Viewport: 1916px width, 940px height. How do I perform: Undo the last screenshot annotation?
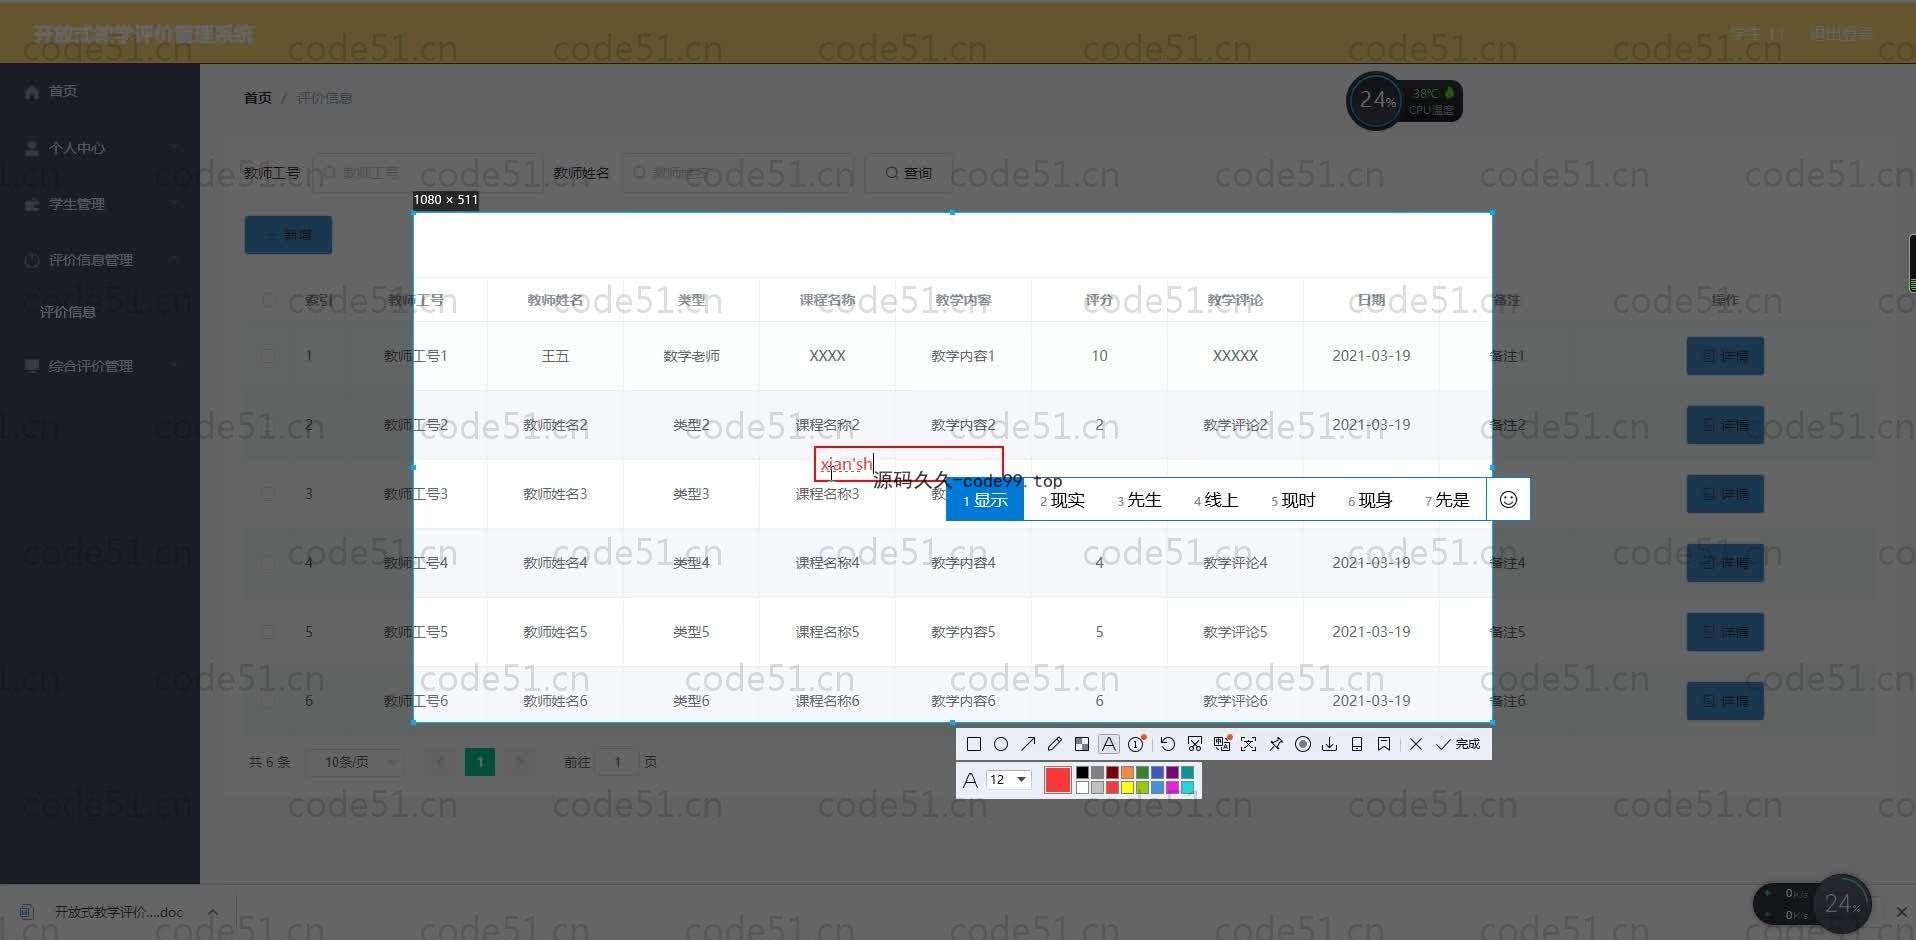[1167, 744]
